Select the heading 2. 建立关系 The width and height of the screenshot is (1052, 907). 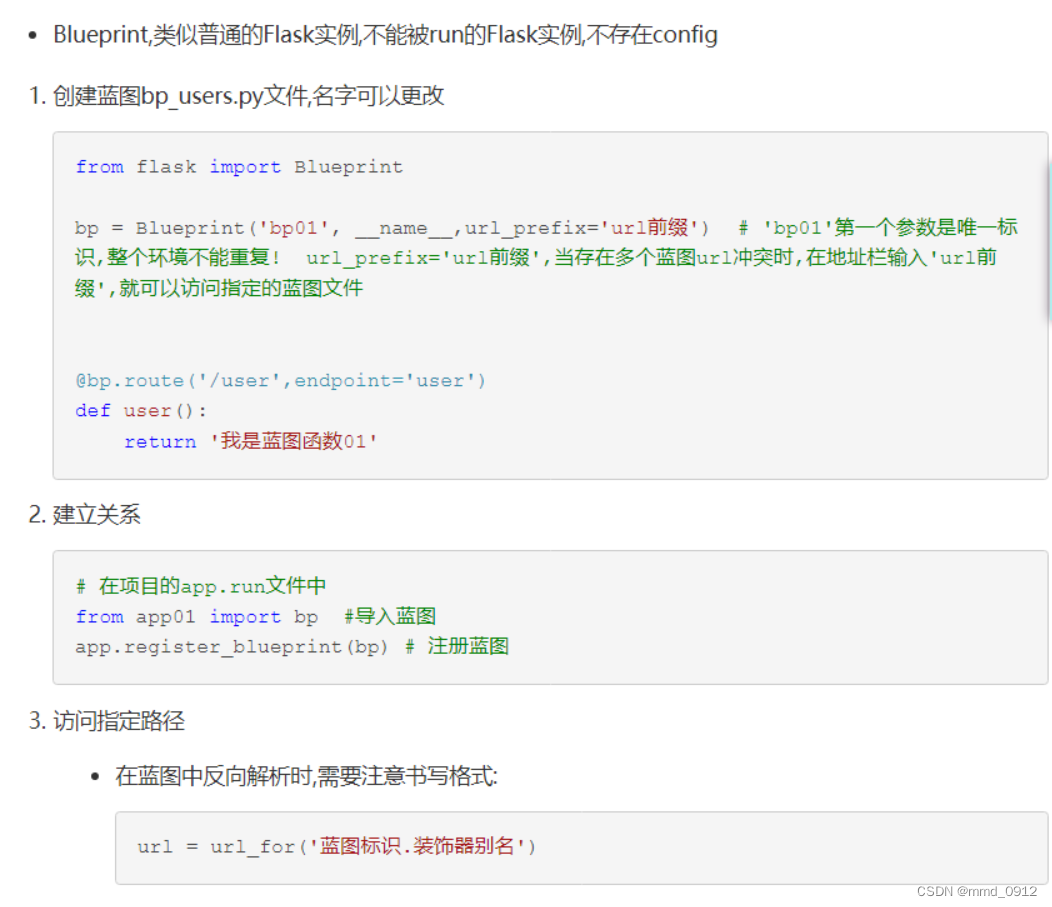[x=85, y=515]
